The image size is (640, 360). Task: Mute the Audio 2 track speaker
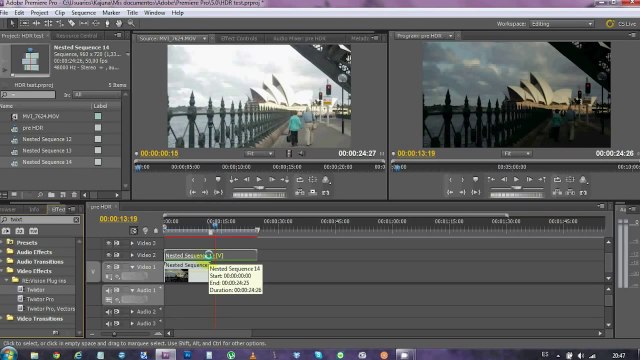(108, 312)
